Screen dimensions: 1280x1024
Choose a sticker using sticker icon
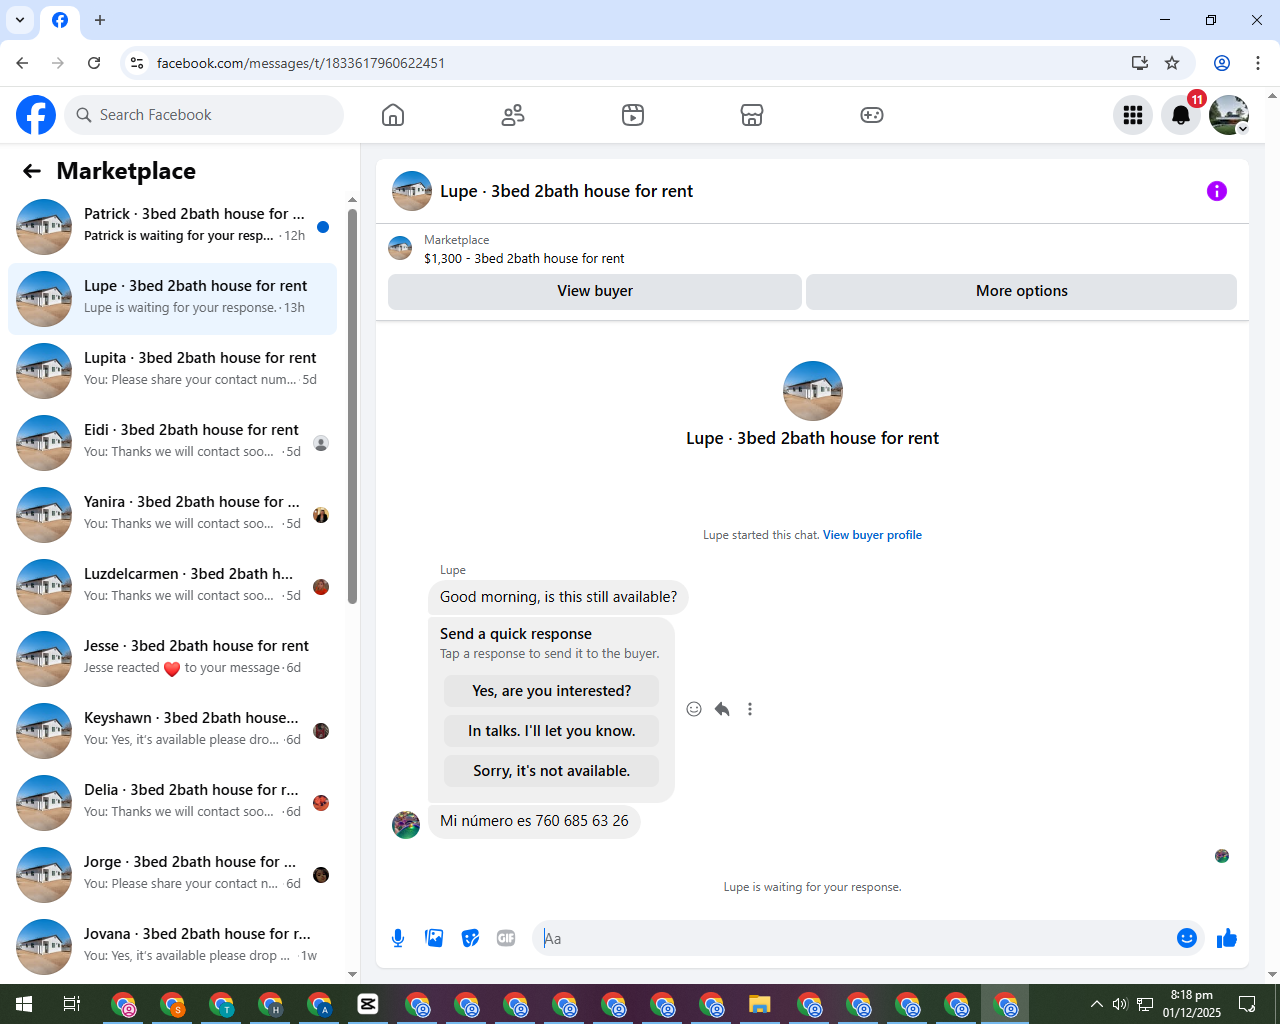[x=470, y=938]
